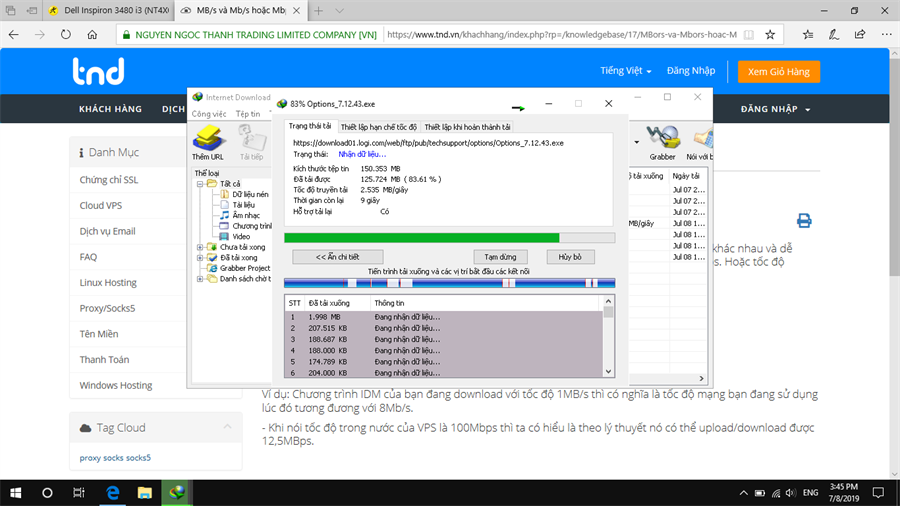This screenshot has width=900, height=506.
Task: Open Microsoft Edge from the taskbar
Action: 114,492
